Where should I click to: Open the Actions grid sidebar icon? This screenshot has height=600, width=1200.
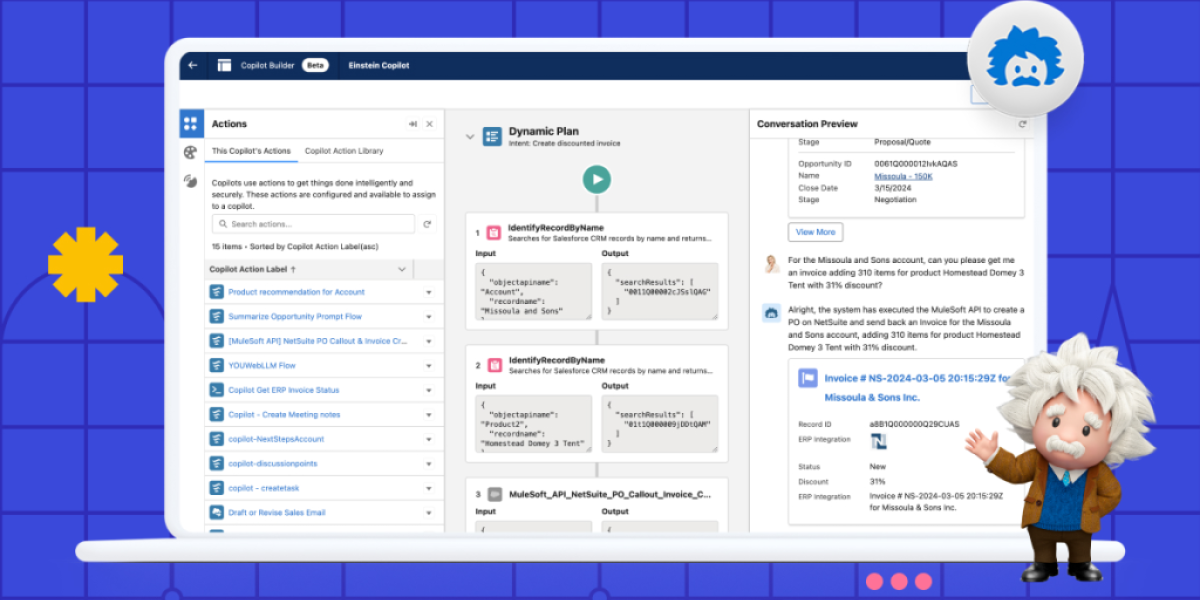point(191,124)
